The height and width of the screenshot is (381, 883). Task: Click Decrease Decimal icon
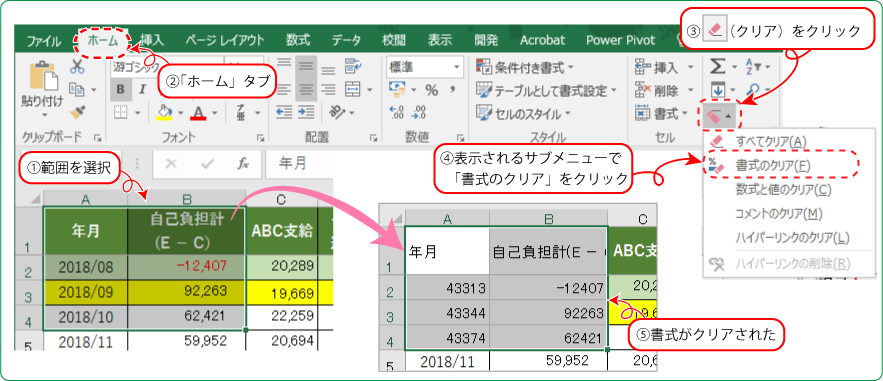(419, 112)
